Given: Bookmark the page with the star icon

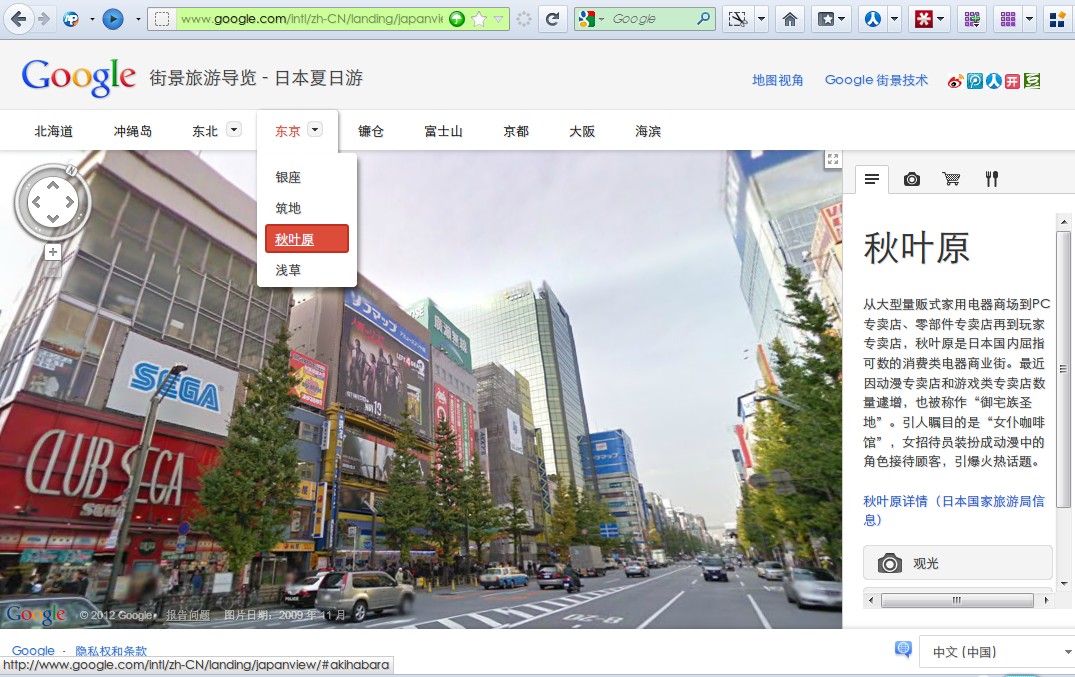Looking at the screenshot, I should click(x=479, y=19).
